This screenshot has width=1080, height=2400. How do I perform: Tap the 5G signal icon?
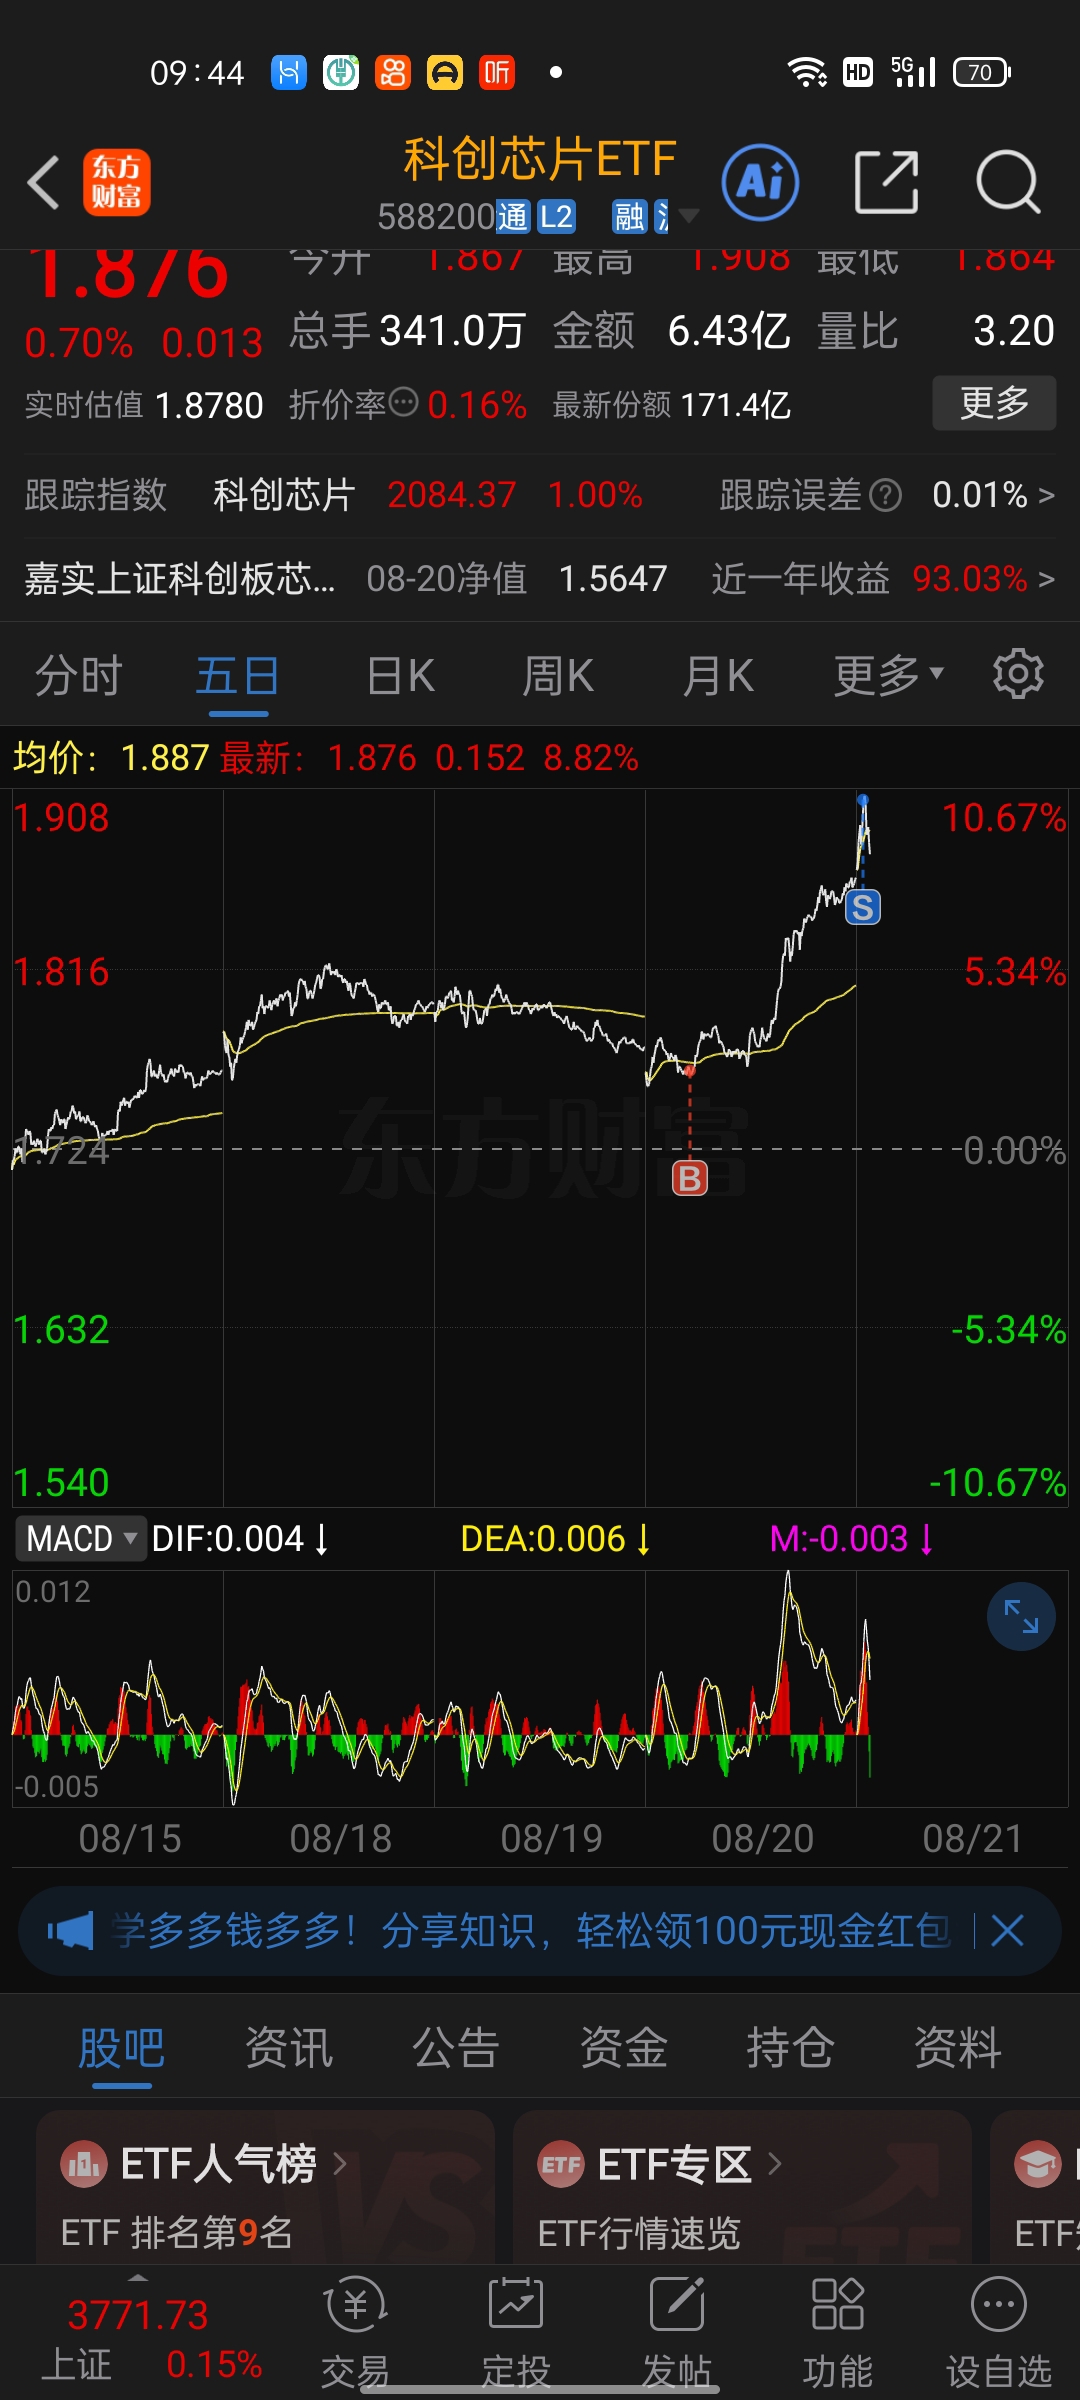[x=912, y=71]
